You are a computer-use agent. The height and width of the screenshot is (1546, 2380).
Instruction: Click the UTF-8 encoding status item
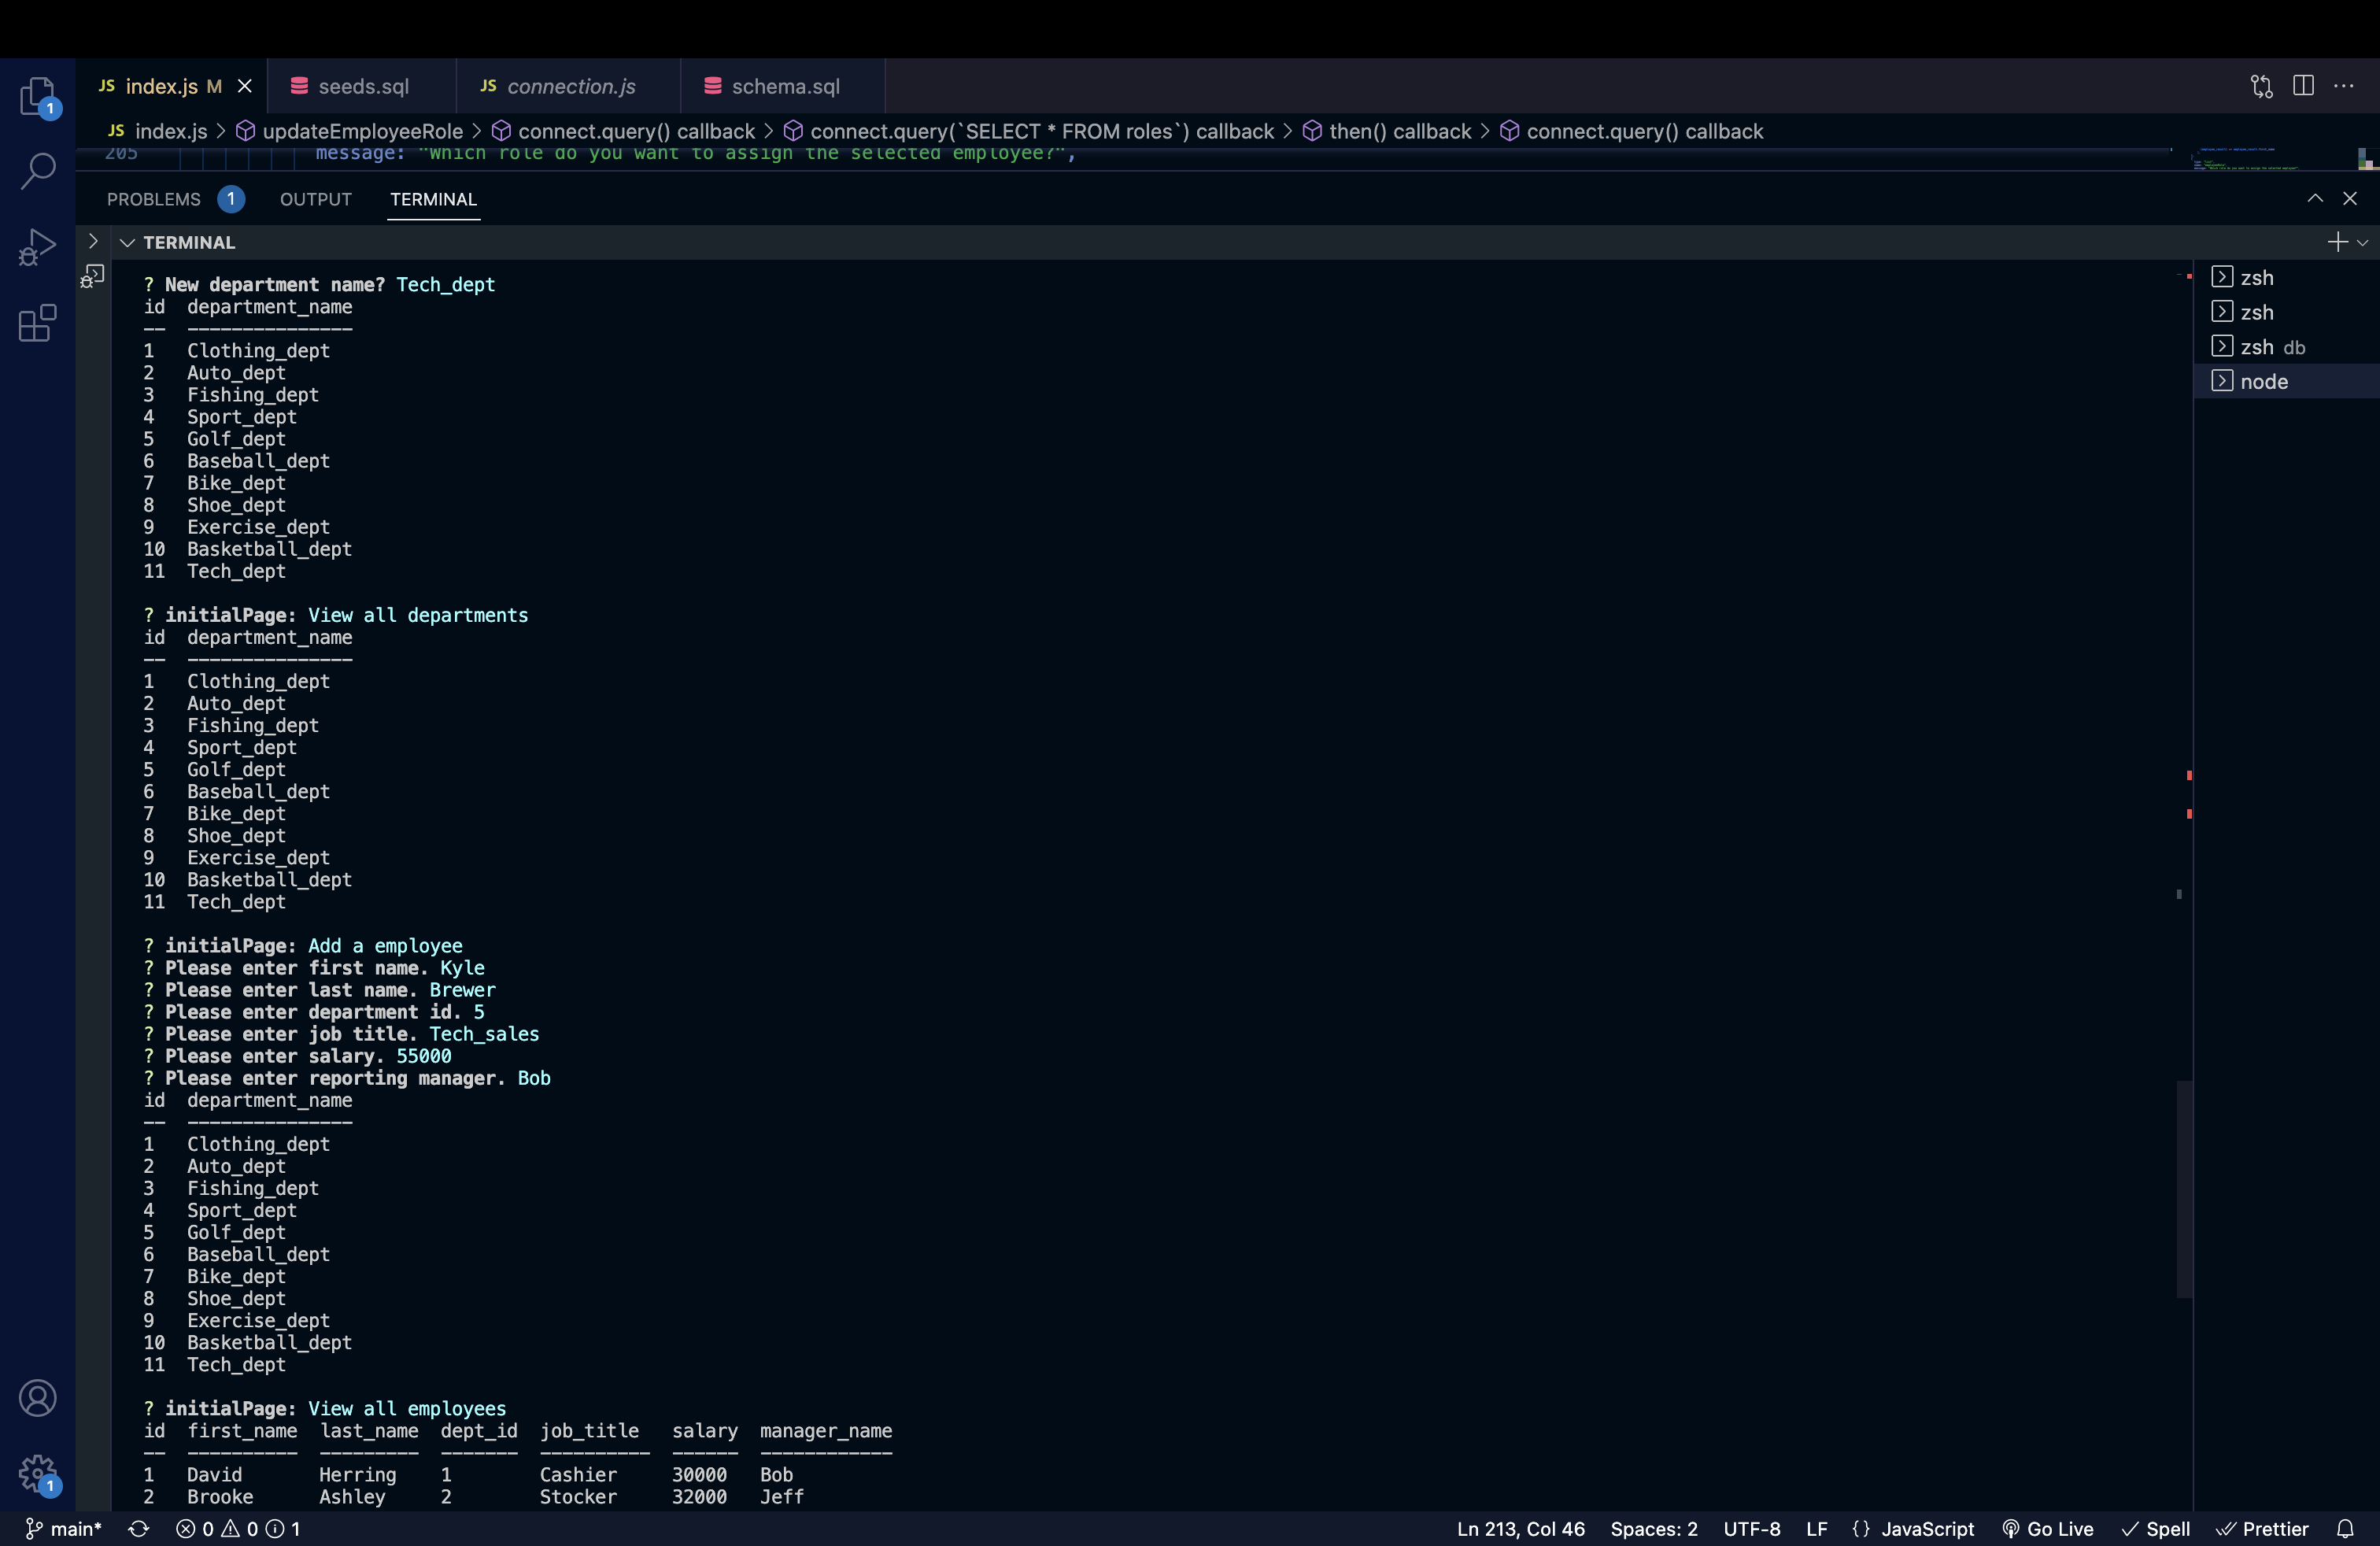tap(1751, 1528)
